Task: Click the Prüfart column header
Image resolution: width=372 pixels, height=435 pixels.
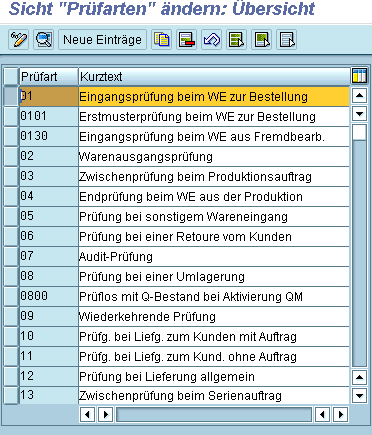Action: pyautogui.click(x=49, y=77)
